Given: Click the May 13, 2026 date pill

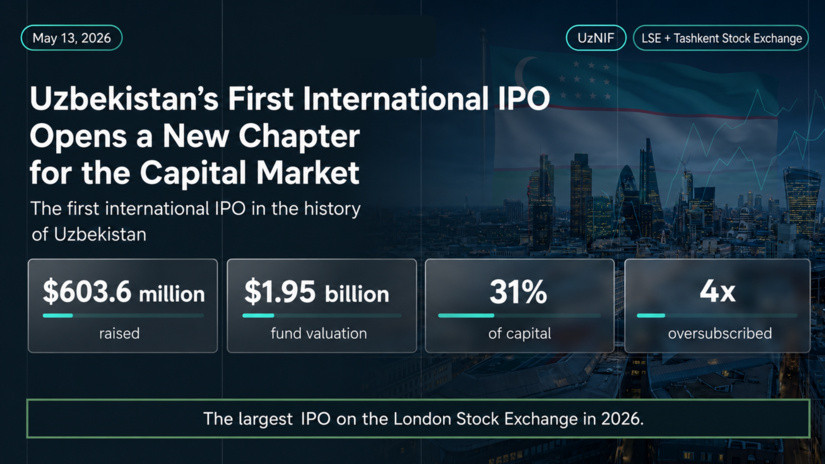Looking at the screenshot, I should coord(72,38).
